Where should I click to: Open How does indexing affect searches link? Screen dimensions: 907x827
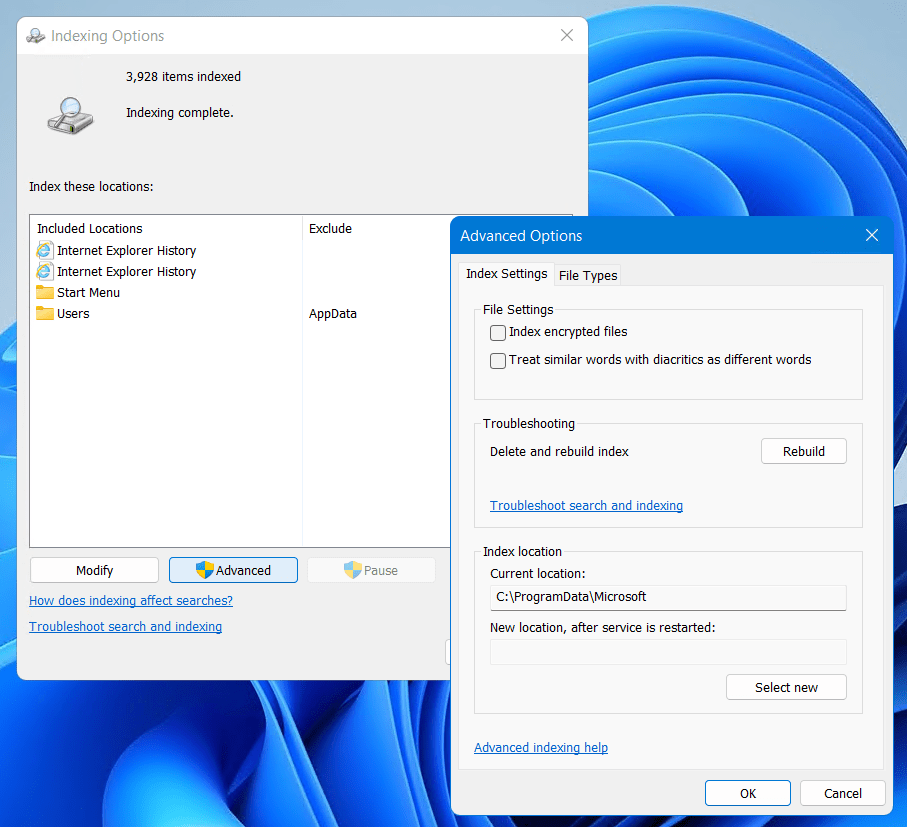pyautogui.click(x=131, y=601)
